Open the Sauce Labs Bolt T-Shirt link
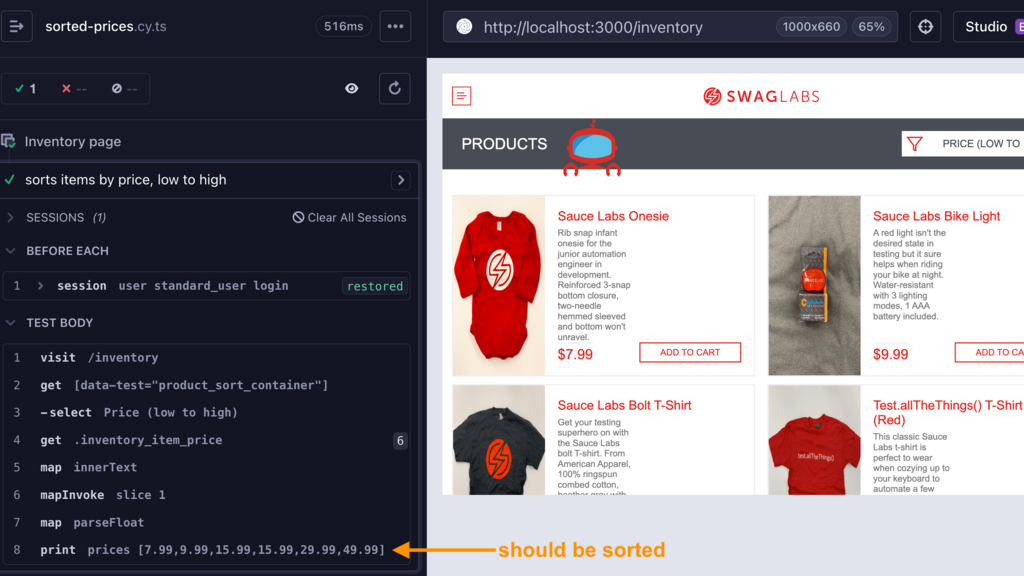The width and height of the screenshot is (1024, 576). click(x=624, y=405)
